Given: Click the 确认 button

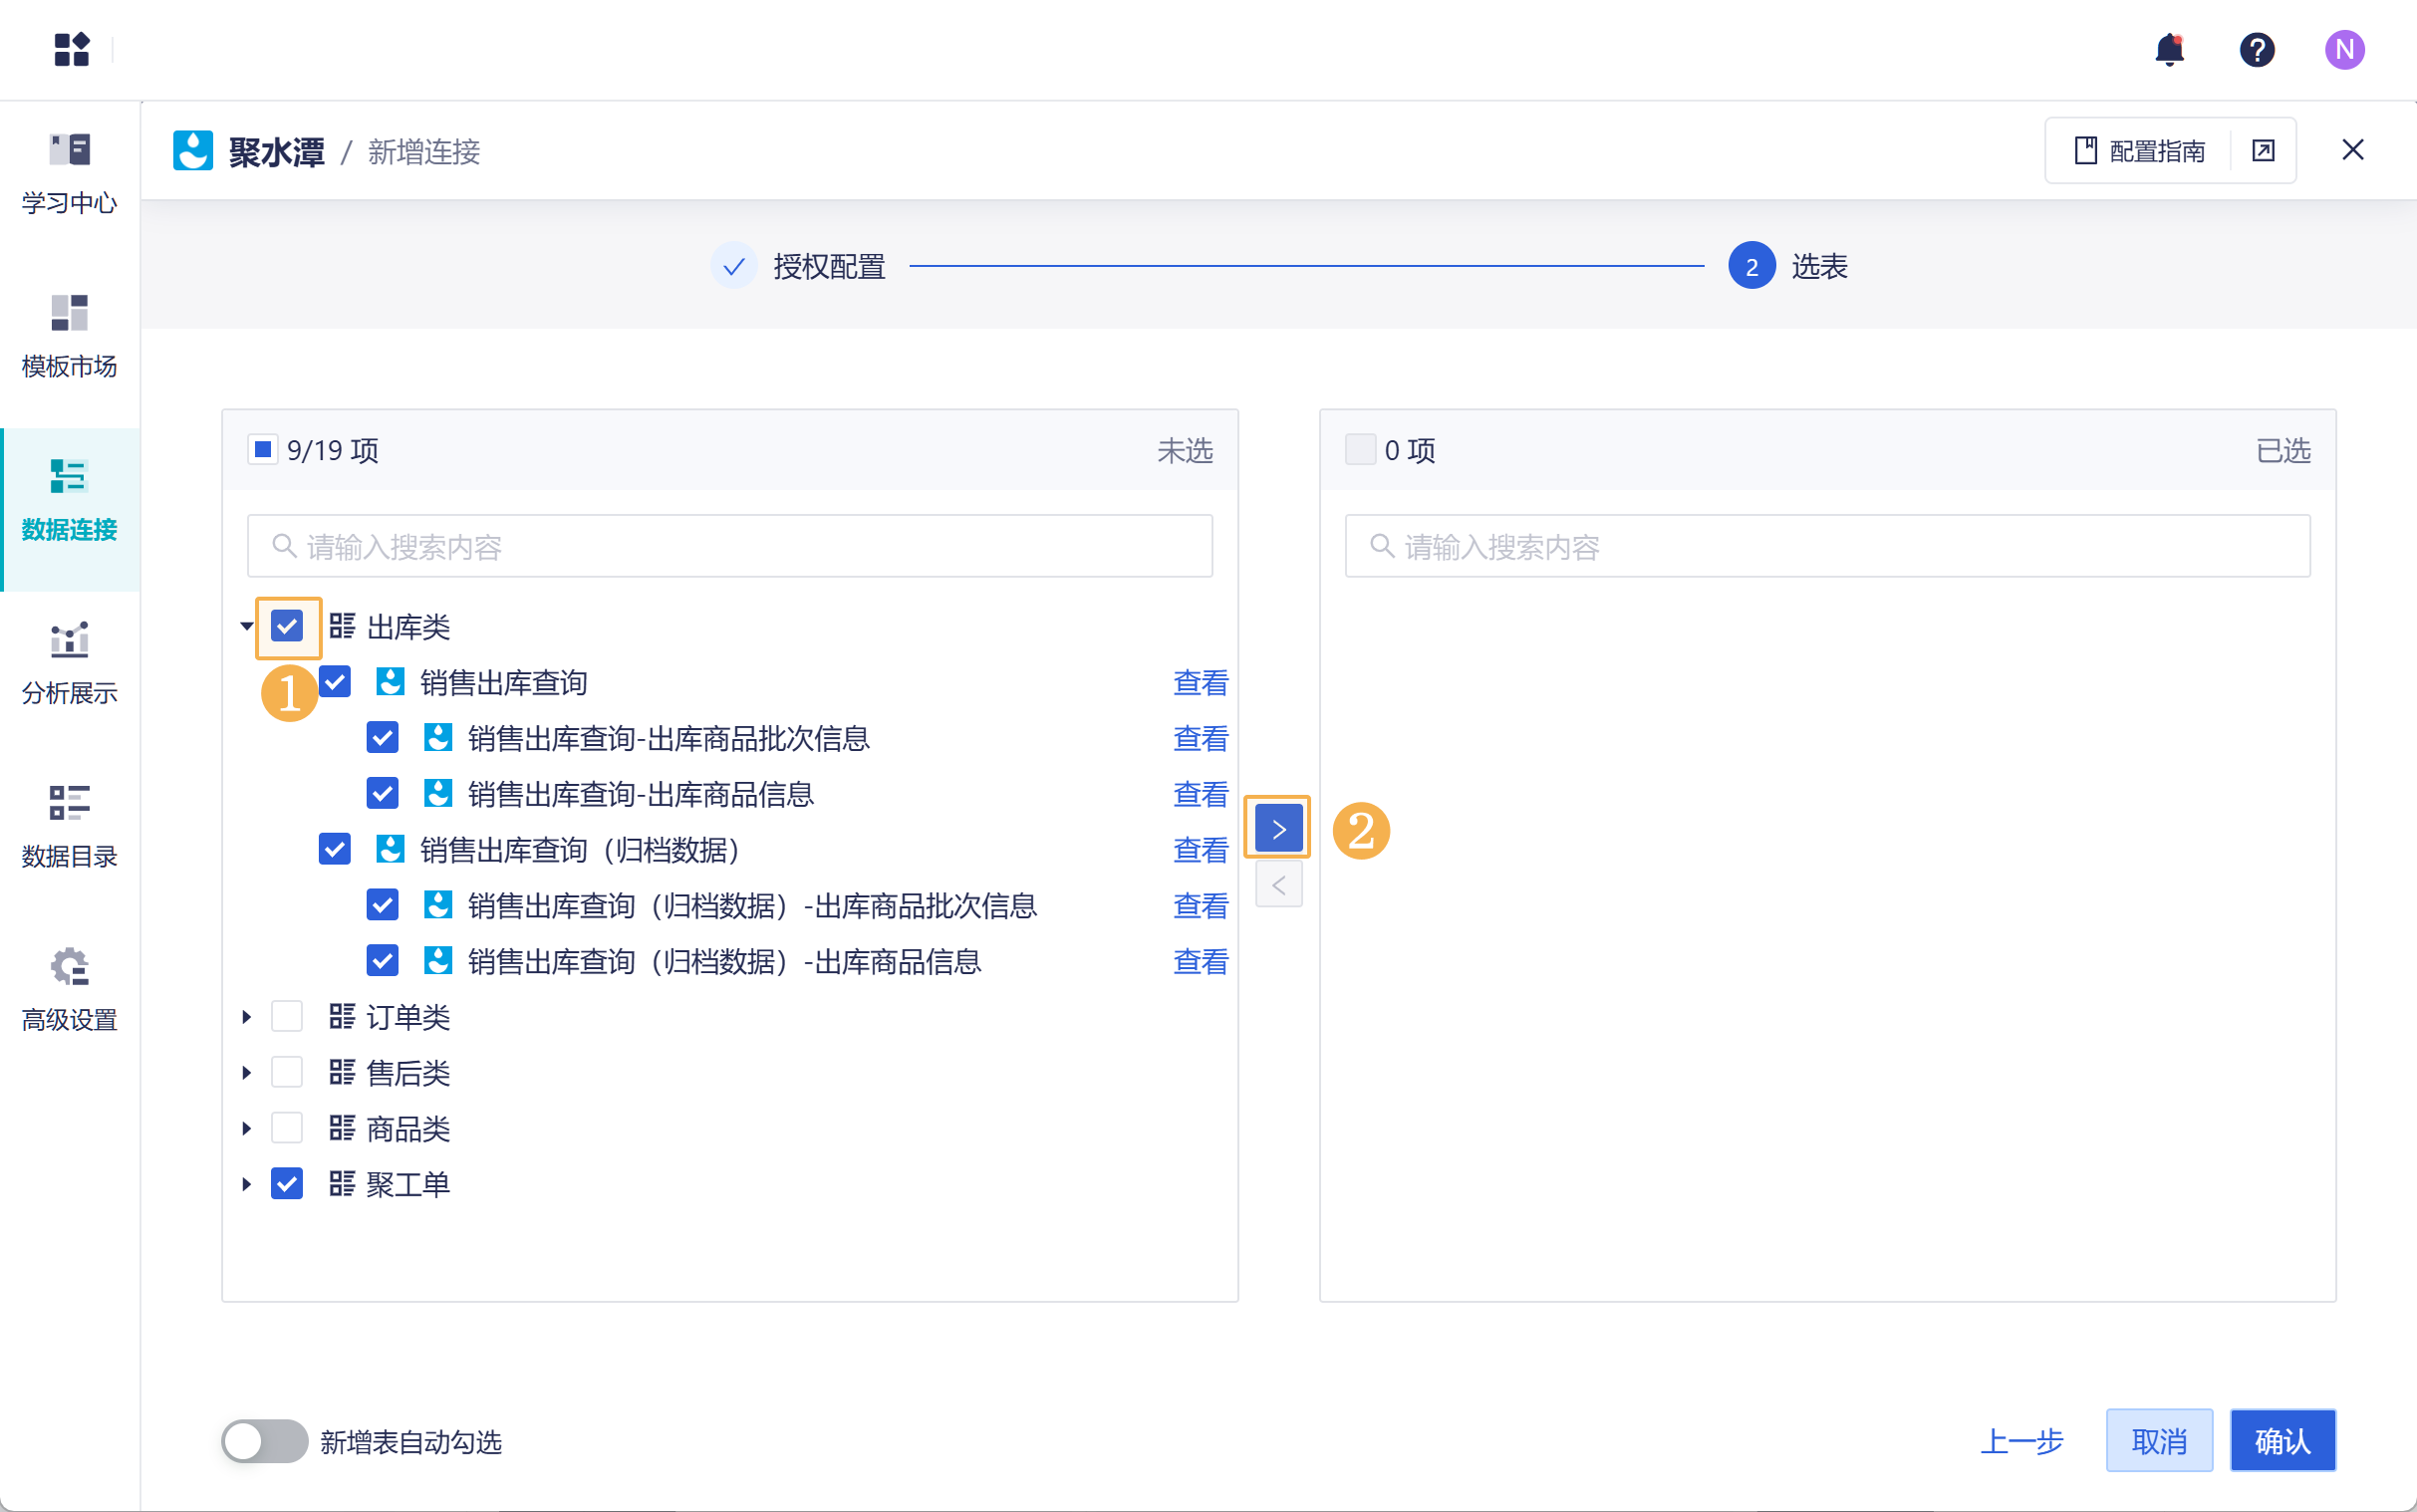Looking at the screenshot, I should tap(2282, 1441).
